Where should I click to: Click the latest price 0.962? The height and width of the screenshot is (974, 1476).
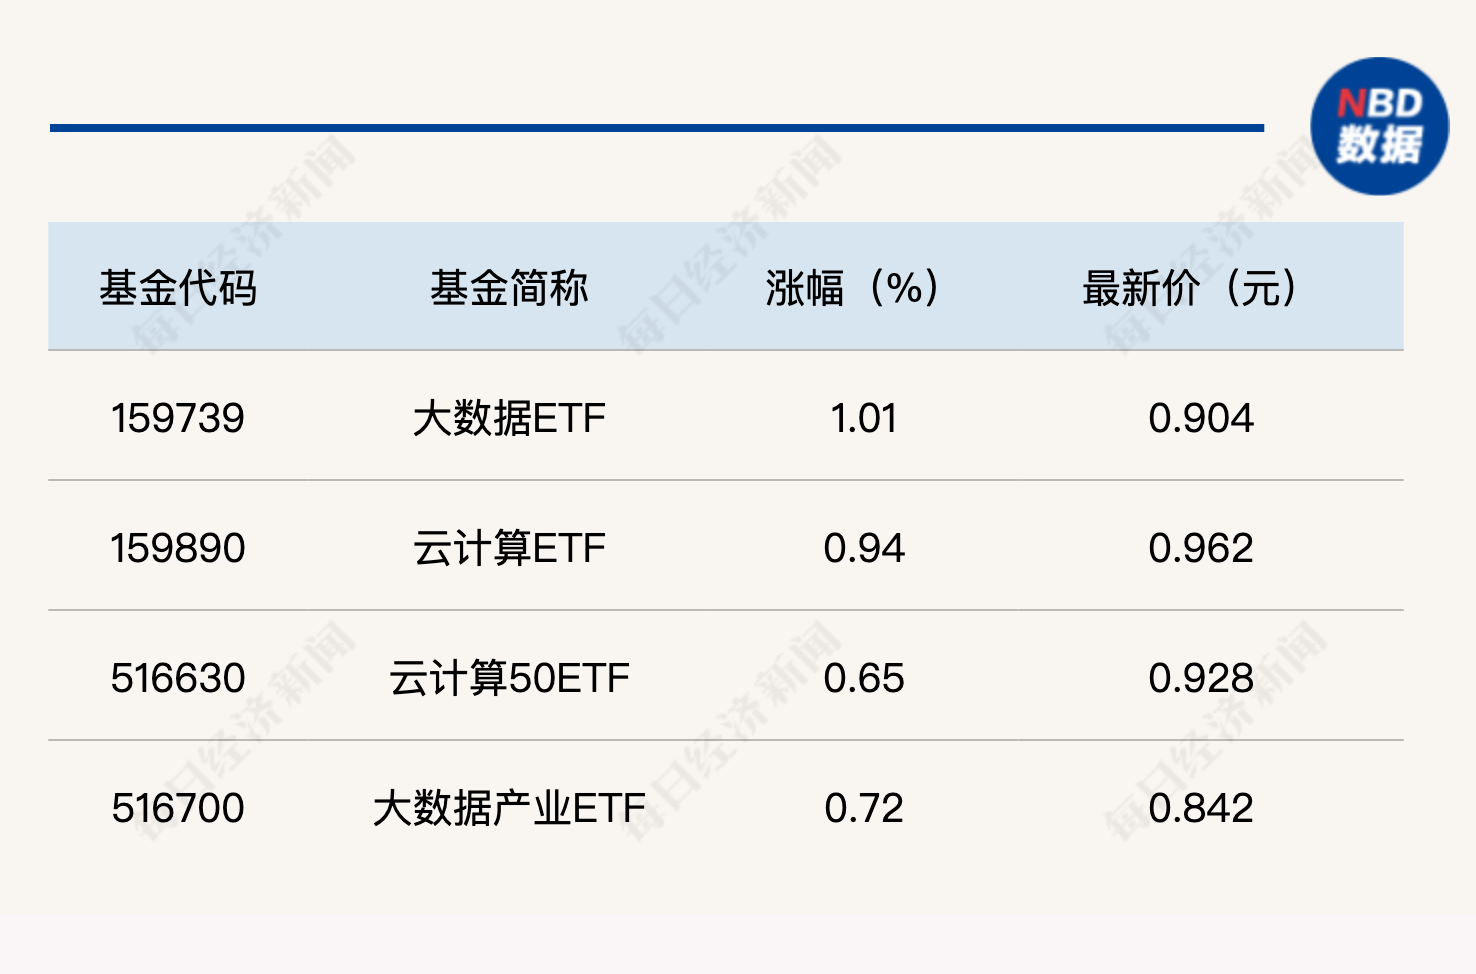pos(1200,548)
